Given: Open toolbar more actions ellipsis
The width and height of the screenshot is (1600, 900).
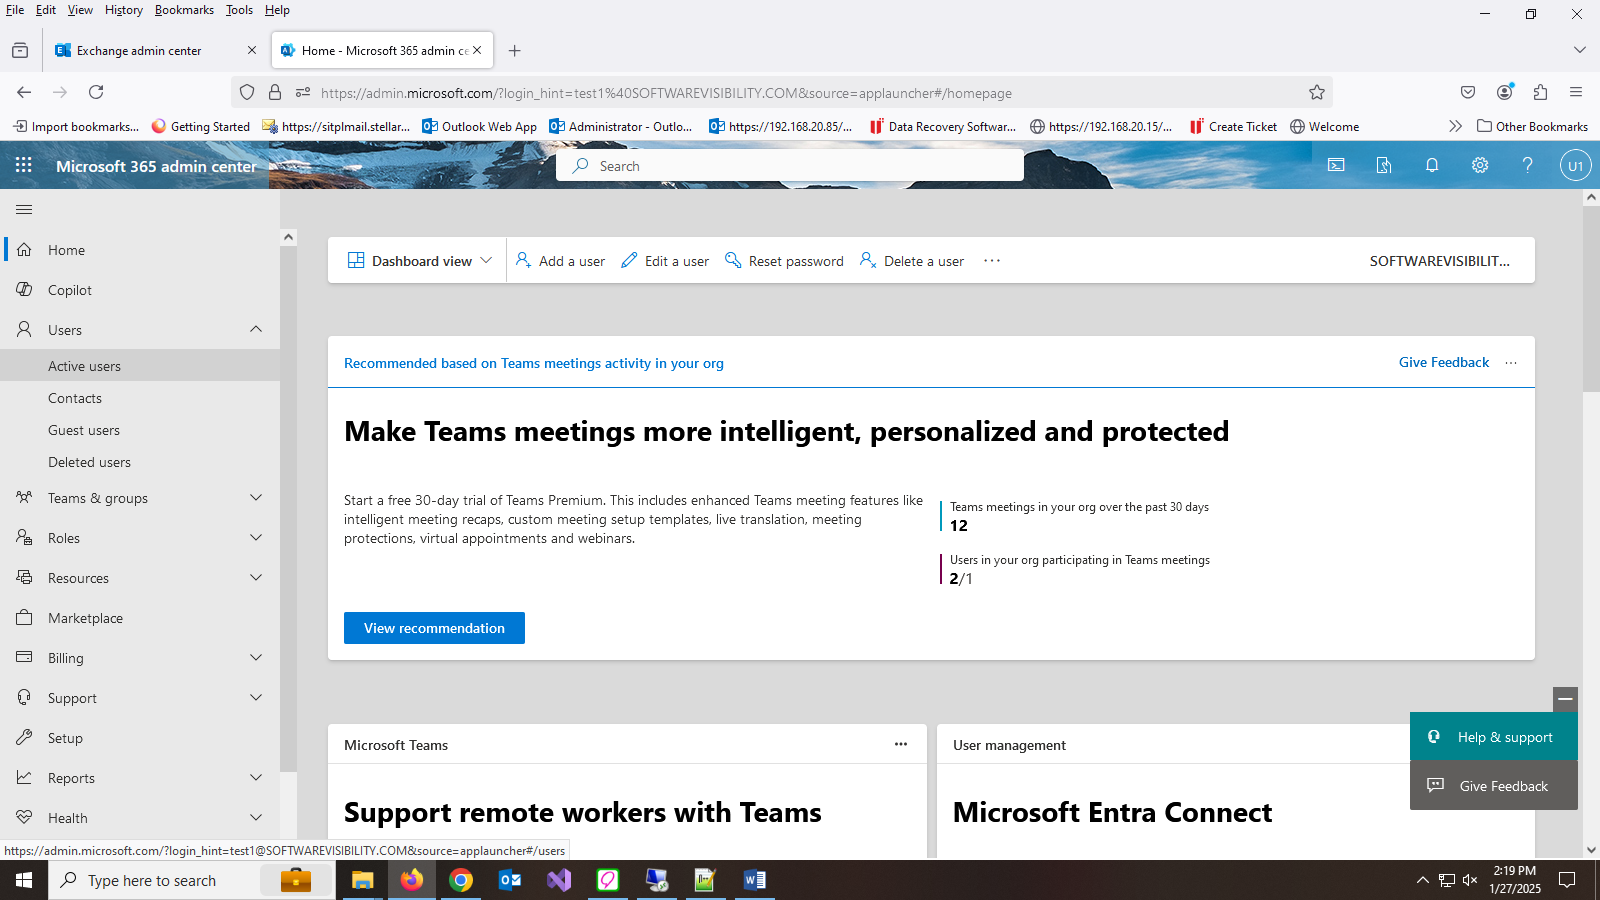Looking at the screenshot, I should [x=992, y=261].
